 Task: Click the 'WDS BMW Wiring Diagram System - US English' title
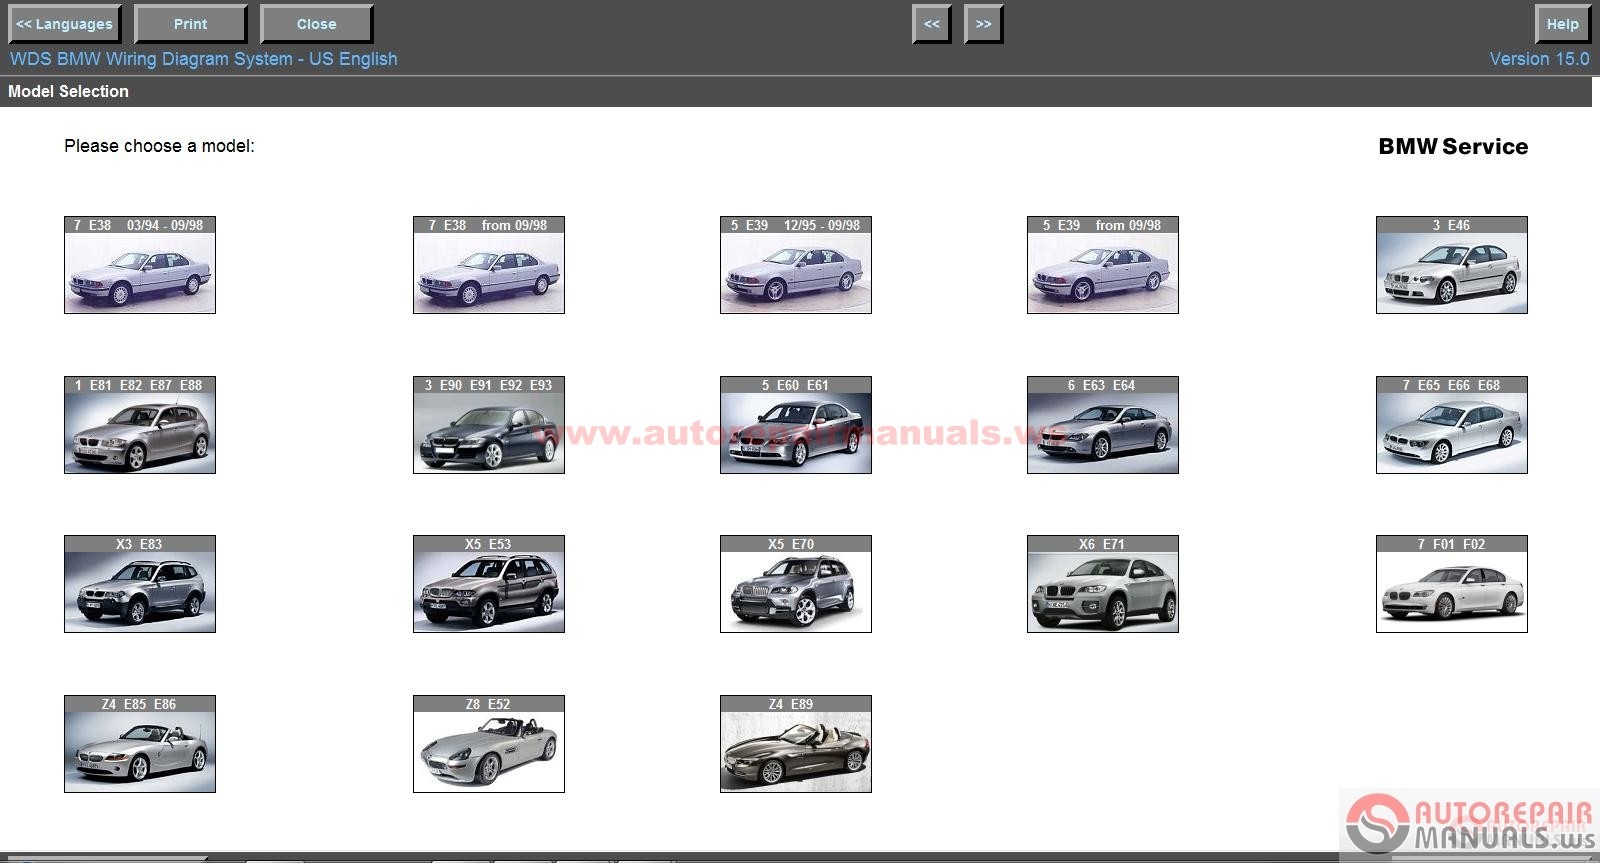click(x=204, y=59)
